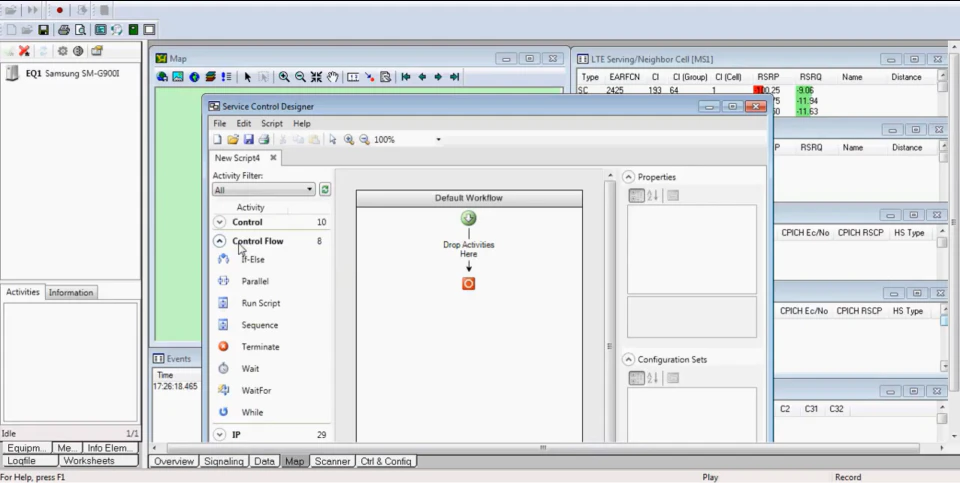This screenshot has width=960, height=483.
Task: Select the If-Else activity
Action: [252, 260]
